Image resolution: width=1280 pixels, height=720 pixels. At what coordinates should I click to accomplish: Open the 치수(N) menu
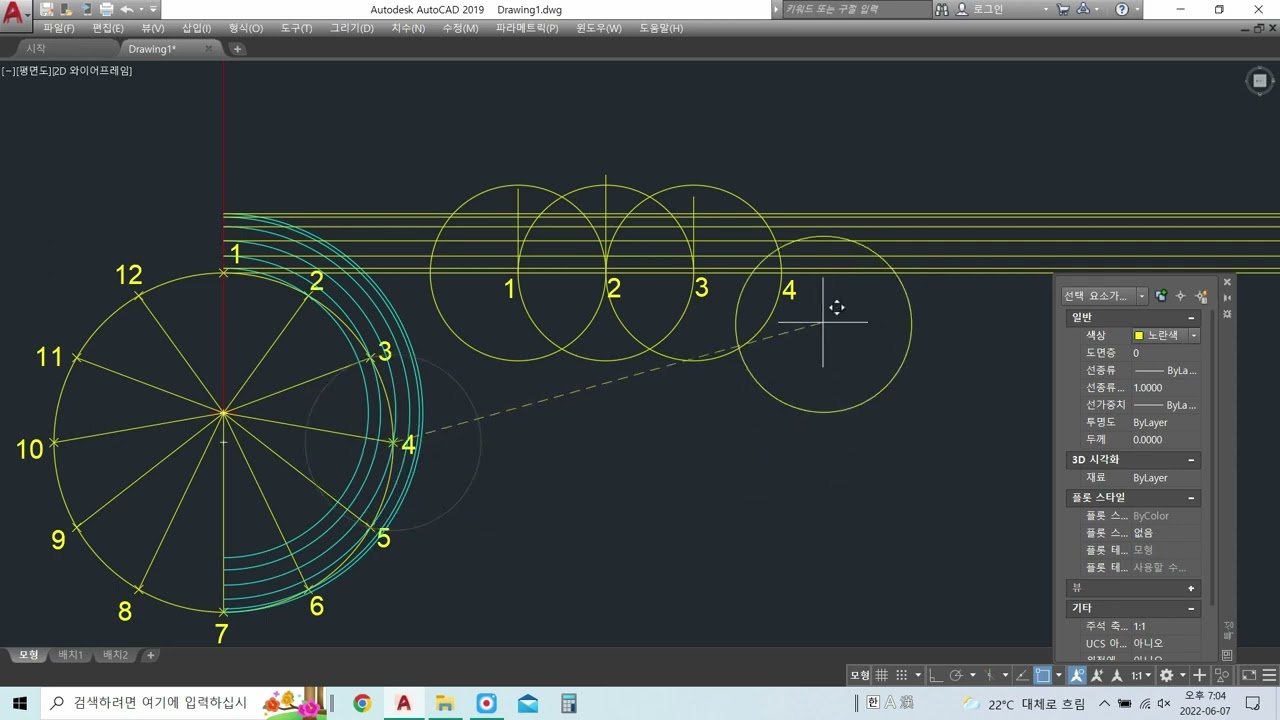click(408, 28)
